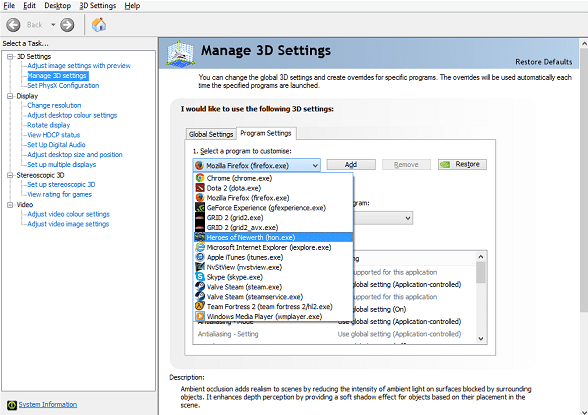Click the GeForce Experience icon
Image resolution: width=588 pixels, height=415 pixels.
click(200, 208)
